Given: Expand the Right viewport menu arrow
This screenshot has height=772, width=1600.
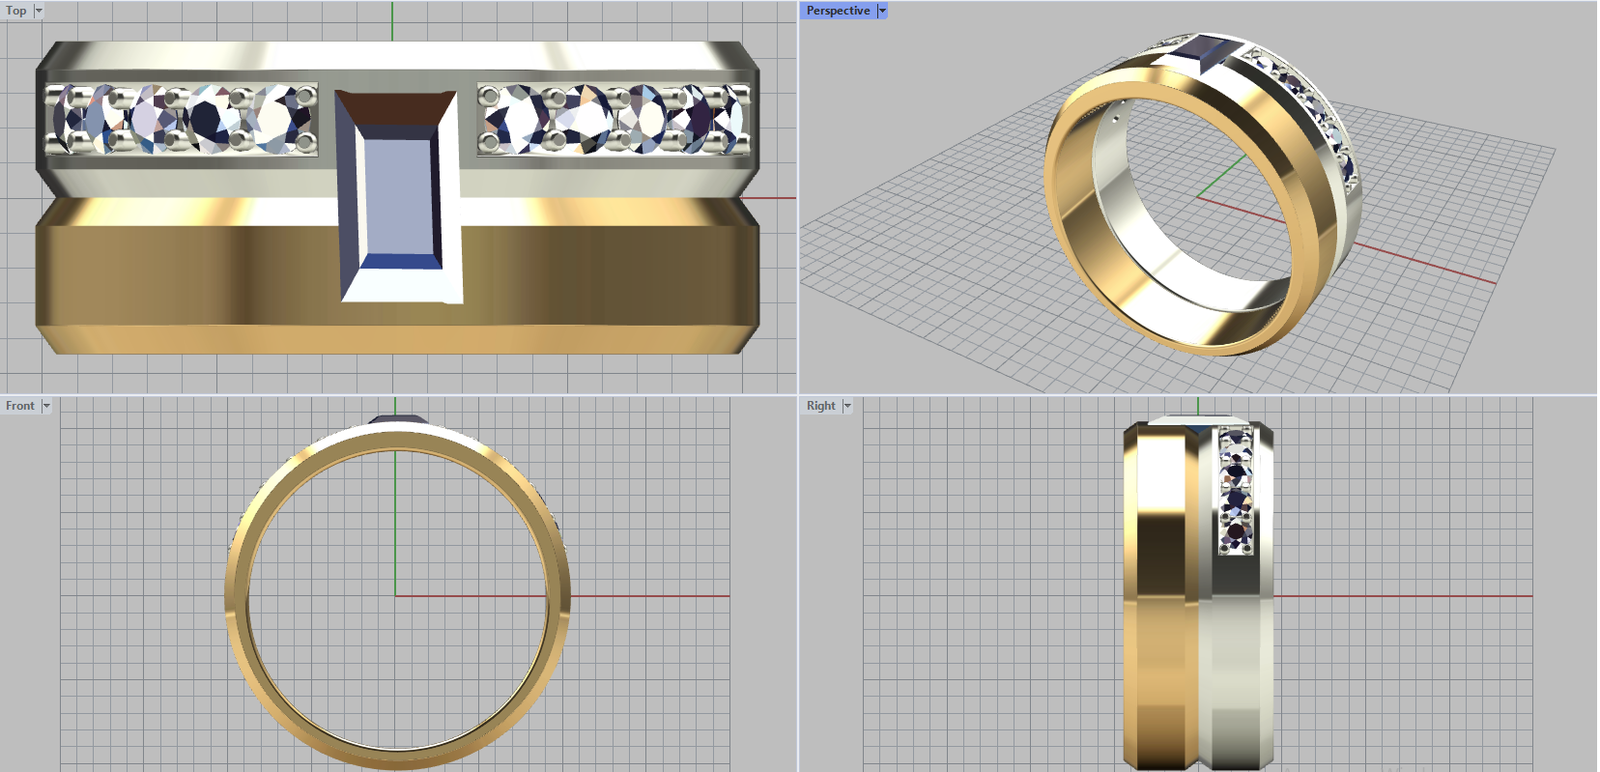Looking at the screenshot, I should tap(847, 406).
